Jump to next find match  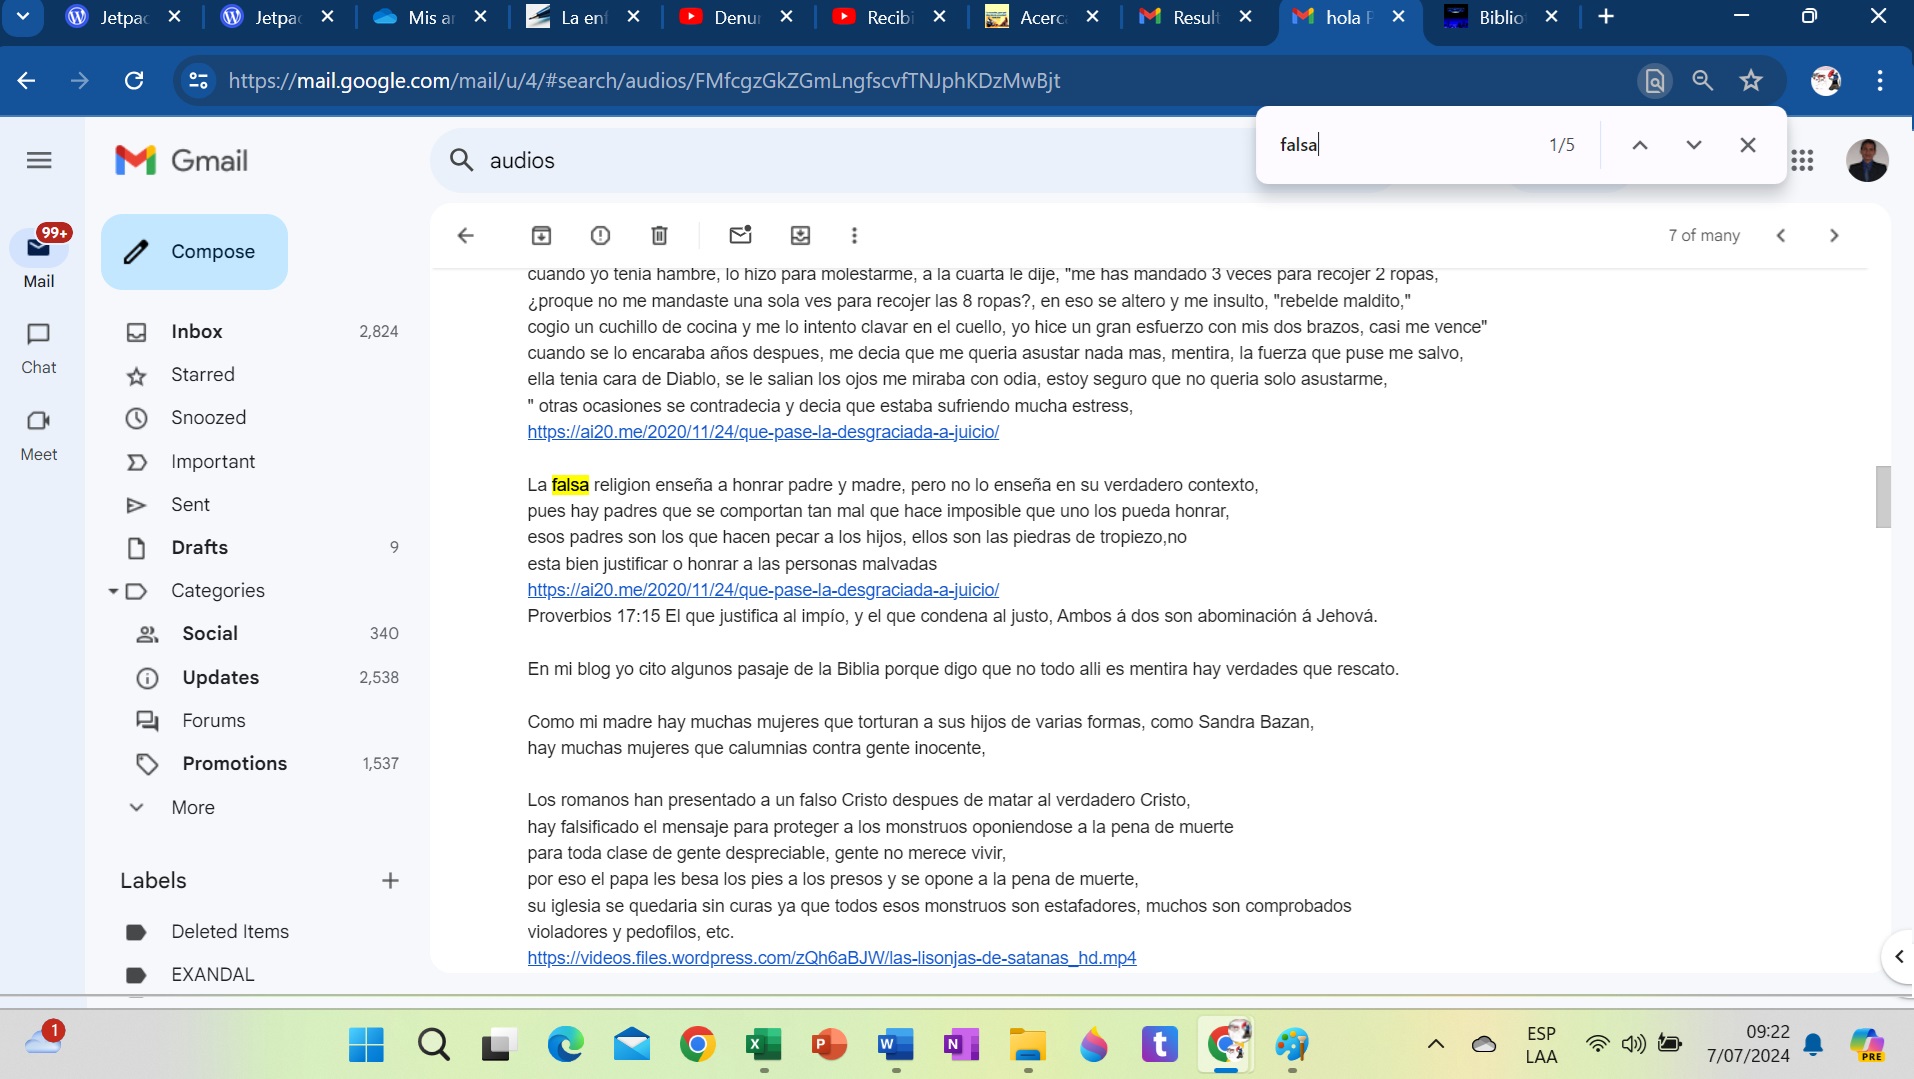(x=1693, y=145)
